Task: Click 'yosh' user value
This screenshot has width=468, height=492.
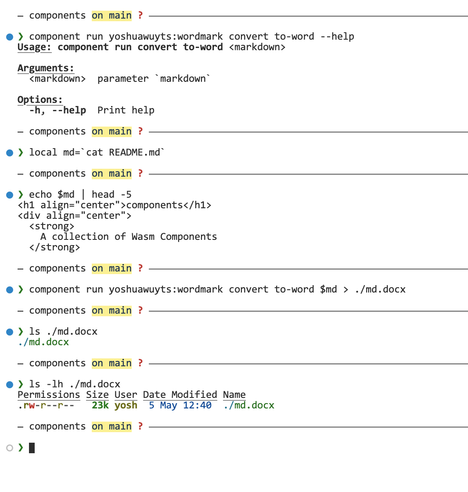Action: point(126,405)
